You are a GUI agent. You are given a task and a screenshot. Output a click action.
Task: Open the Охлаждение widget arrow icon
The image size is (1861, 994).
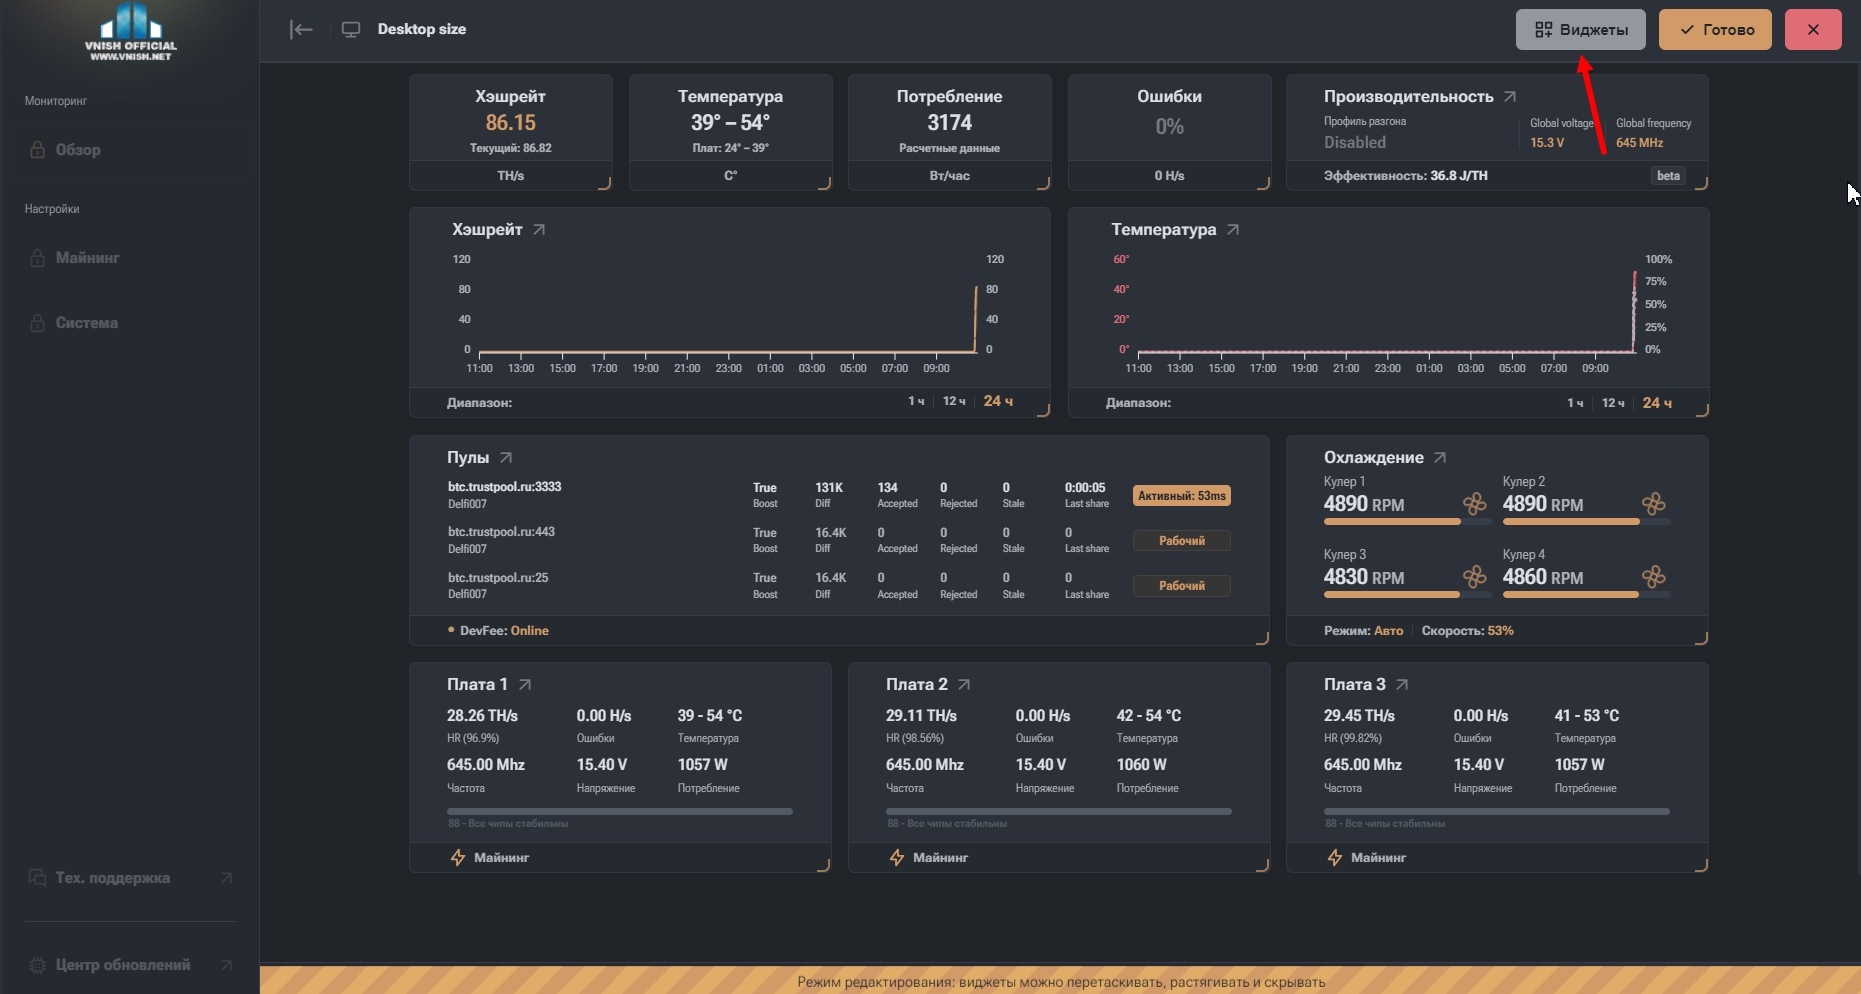coord(1440,457)
